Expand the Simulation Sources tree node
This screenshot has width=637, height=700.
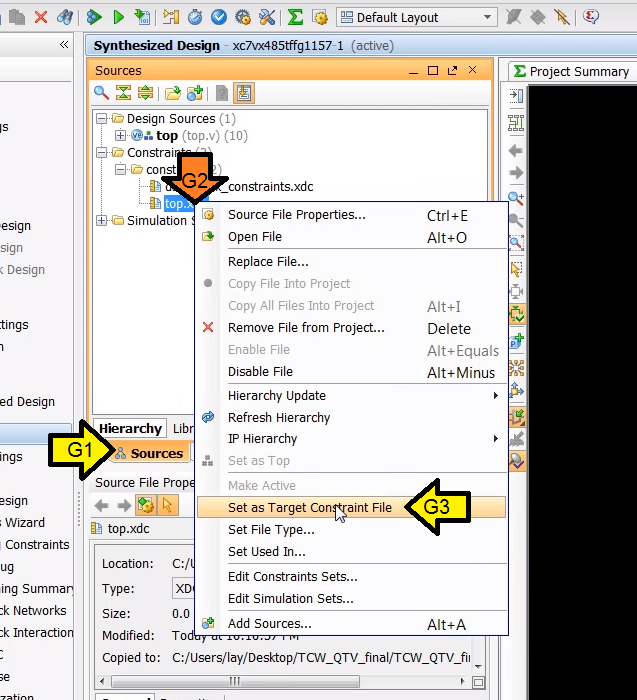click(103, 221)
